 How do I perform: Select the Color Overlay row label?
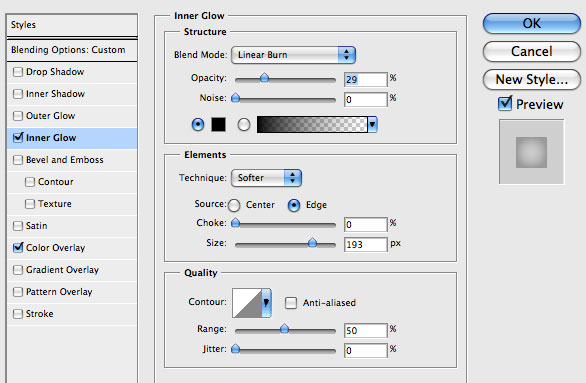tap(56, 248)
